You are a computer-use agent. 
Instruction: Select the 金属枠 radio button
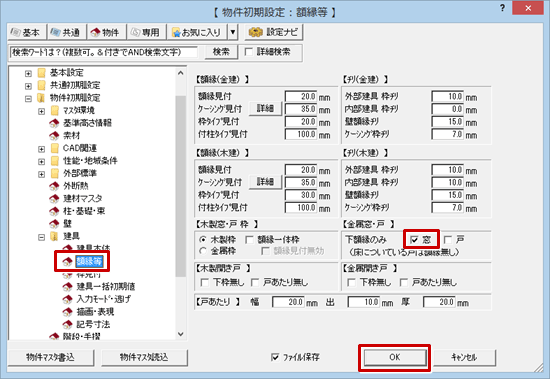point(203,251)
